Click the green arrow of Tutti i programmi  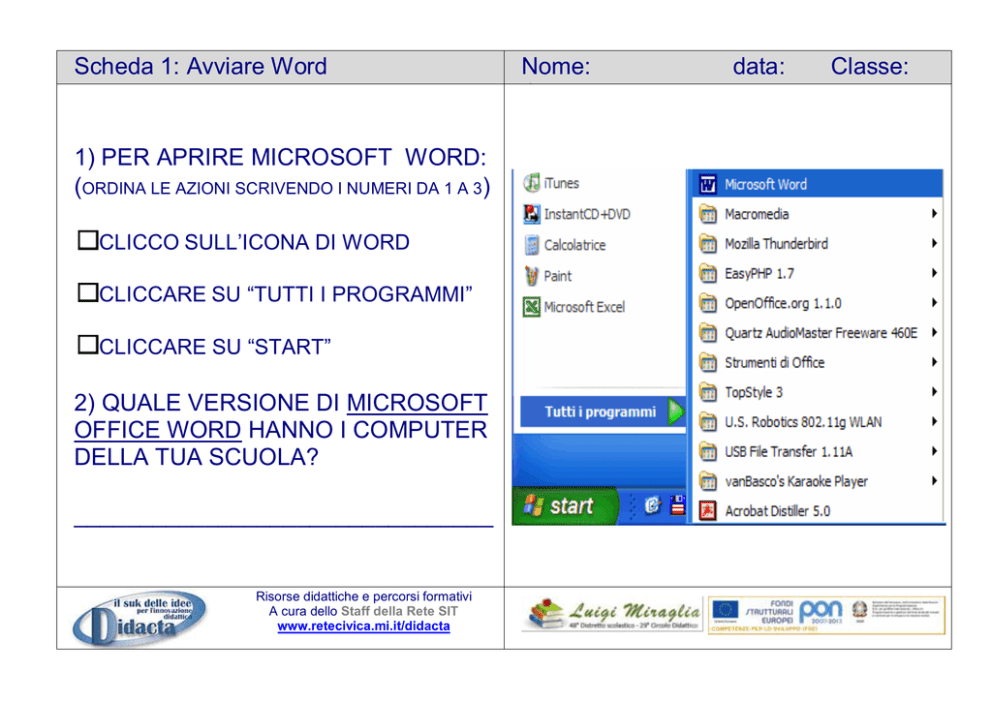[676, 412]
